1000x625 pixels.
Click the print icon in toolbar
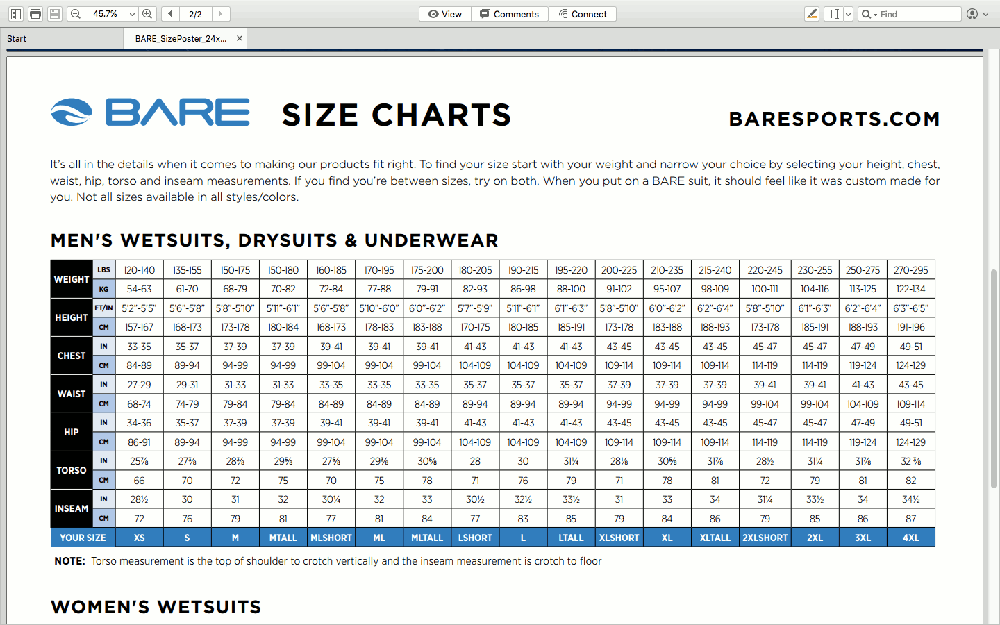tap(35, 14)
